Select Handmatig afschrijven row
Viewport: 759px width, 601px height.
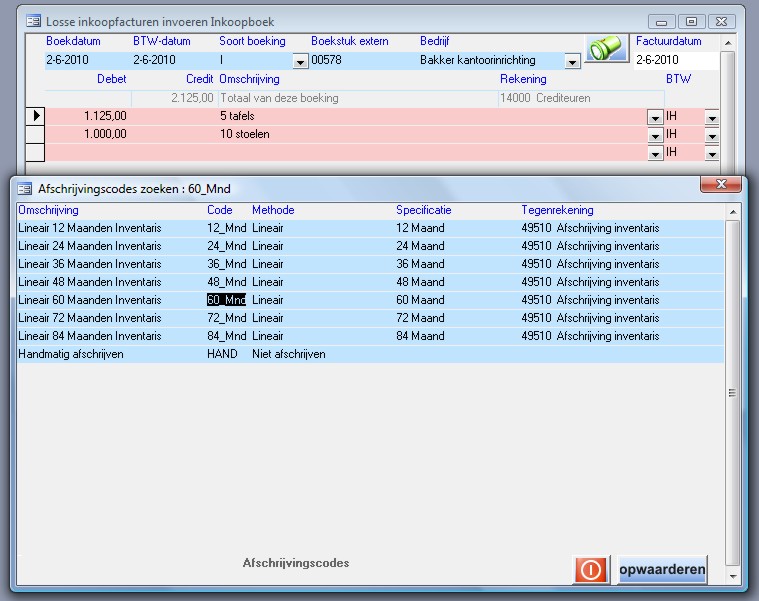(370, 354)
